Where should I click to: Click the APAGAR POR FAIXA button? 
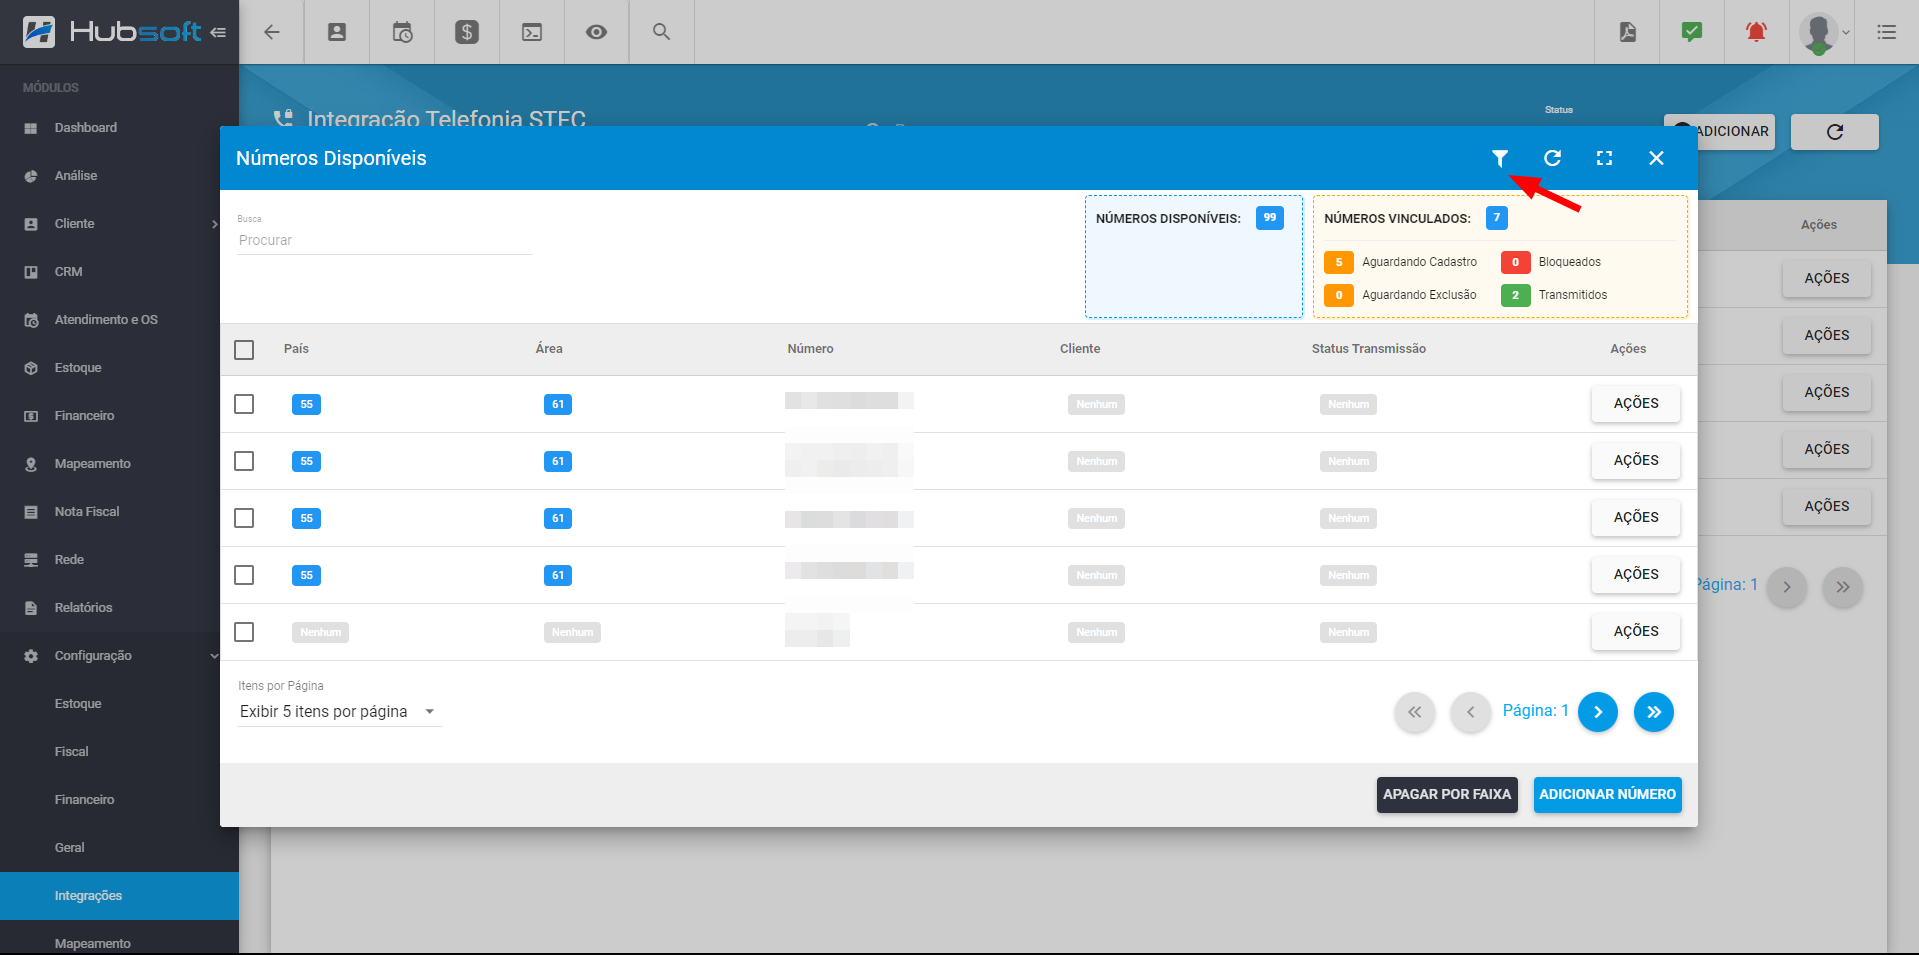click(x=1446, y=795)
